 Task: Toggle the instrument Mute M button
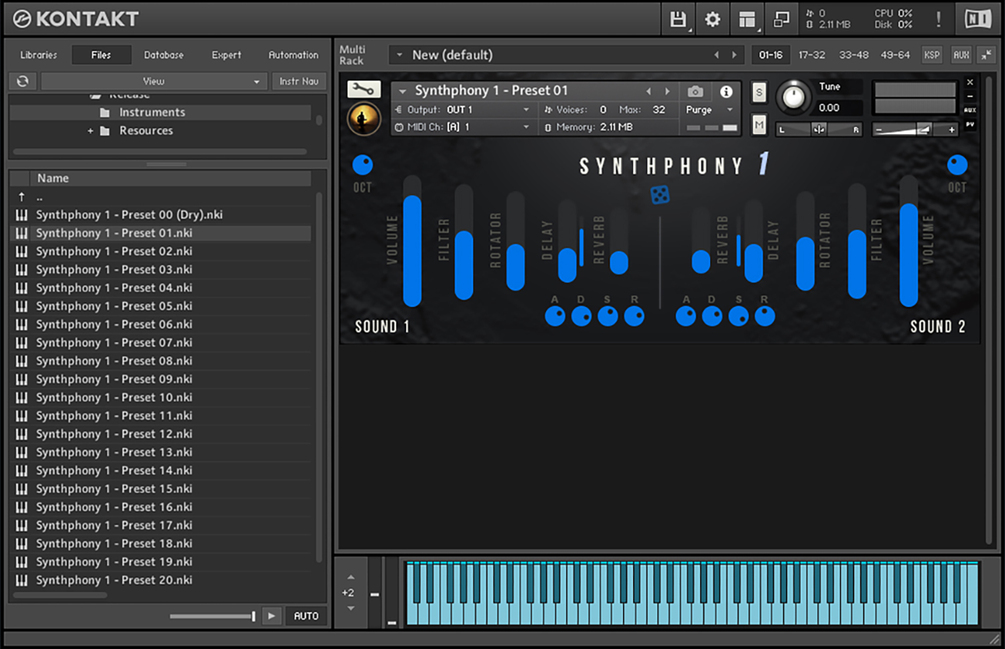click(x=759, y=124)
